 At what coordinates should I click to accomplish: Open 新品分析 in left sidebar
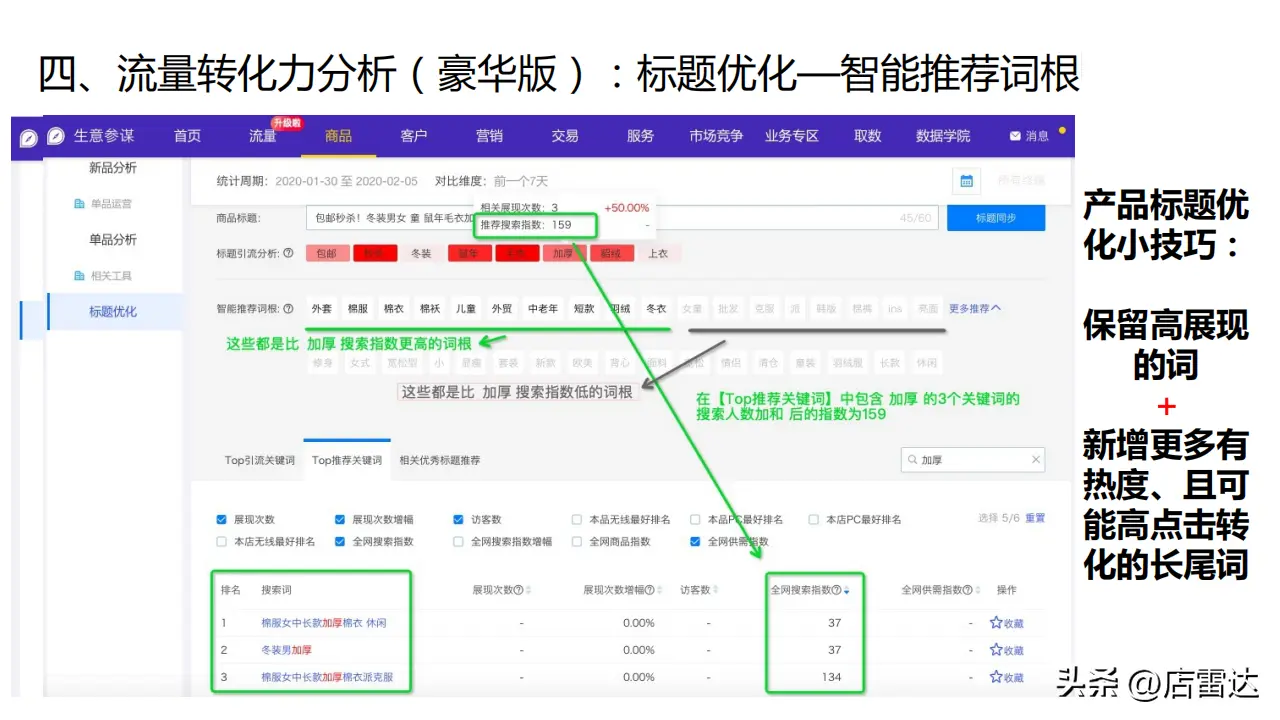(x=113, y=168)
